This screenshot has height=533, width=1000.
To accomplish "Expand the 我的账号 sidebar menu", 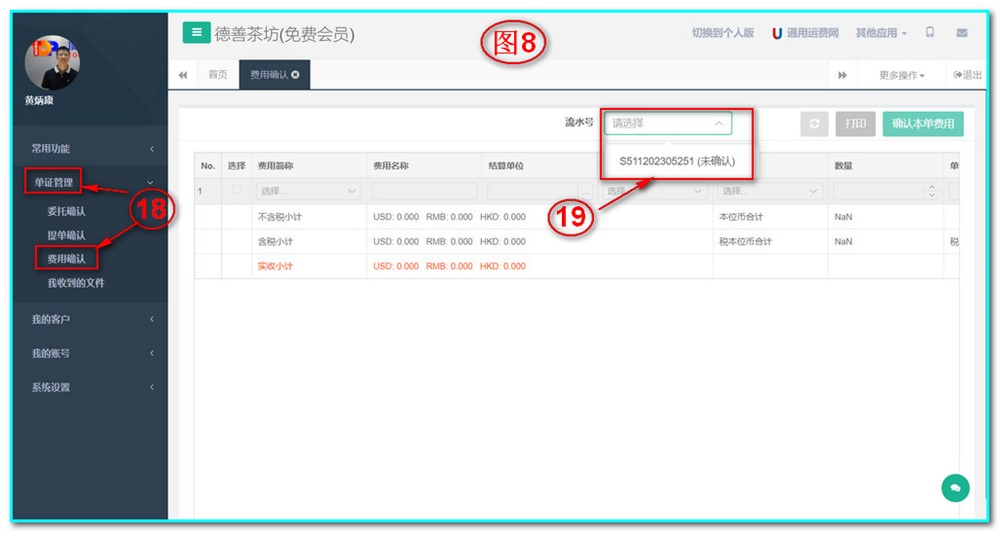I will 91,353.
